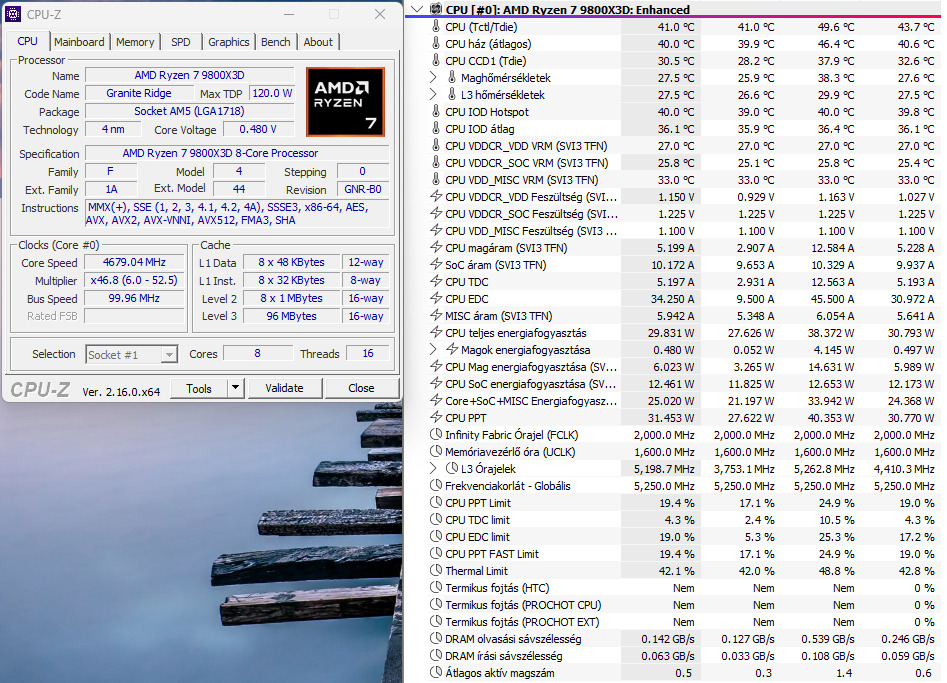Screen dimensions: 947x683
Task: Click the Core Speed value 4679.04 MHz
Action: pyautogui.click(x=134, y=262)
